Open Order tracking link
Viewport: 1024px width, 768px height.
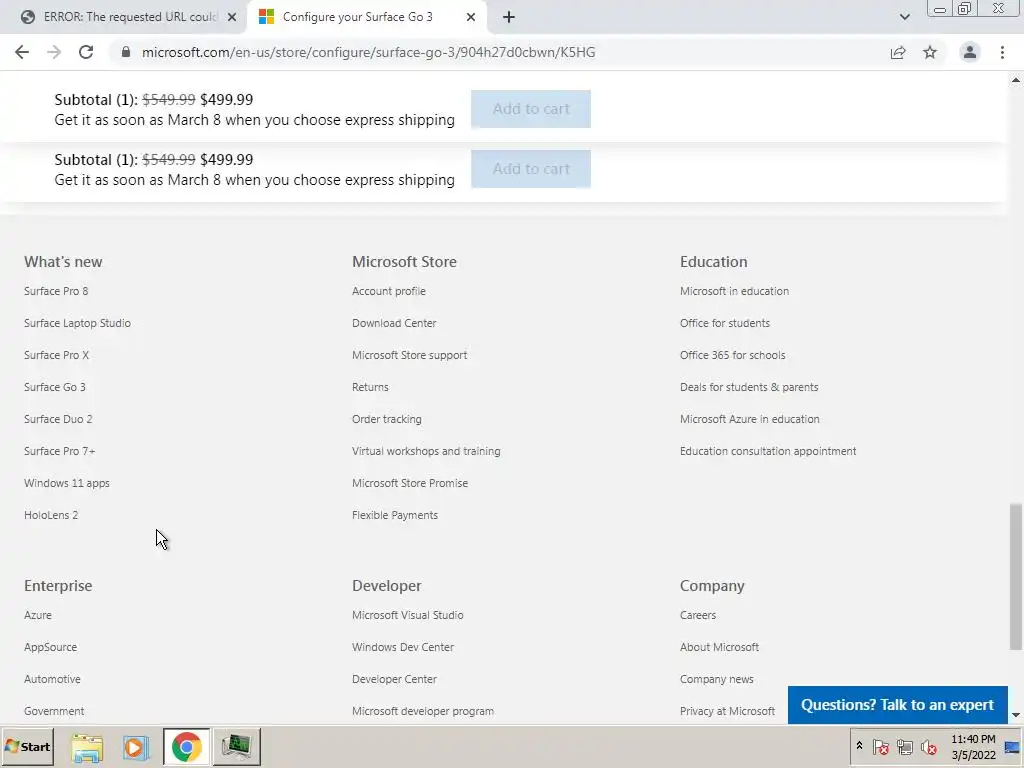(x=387, y=419)
